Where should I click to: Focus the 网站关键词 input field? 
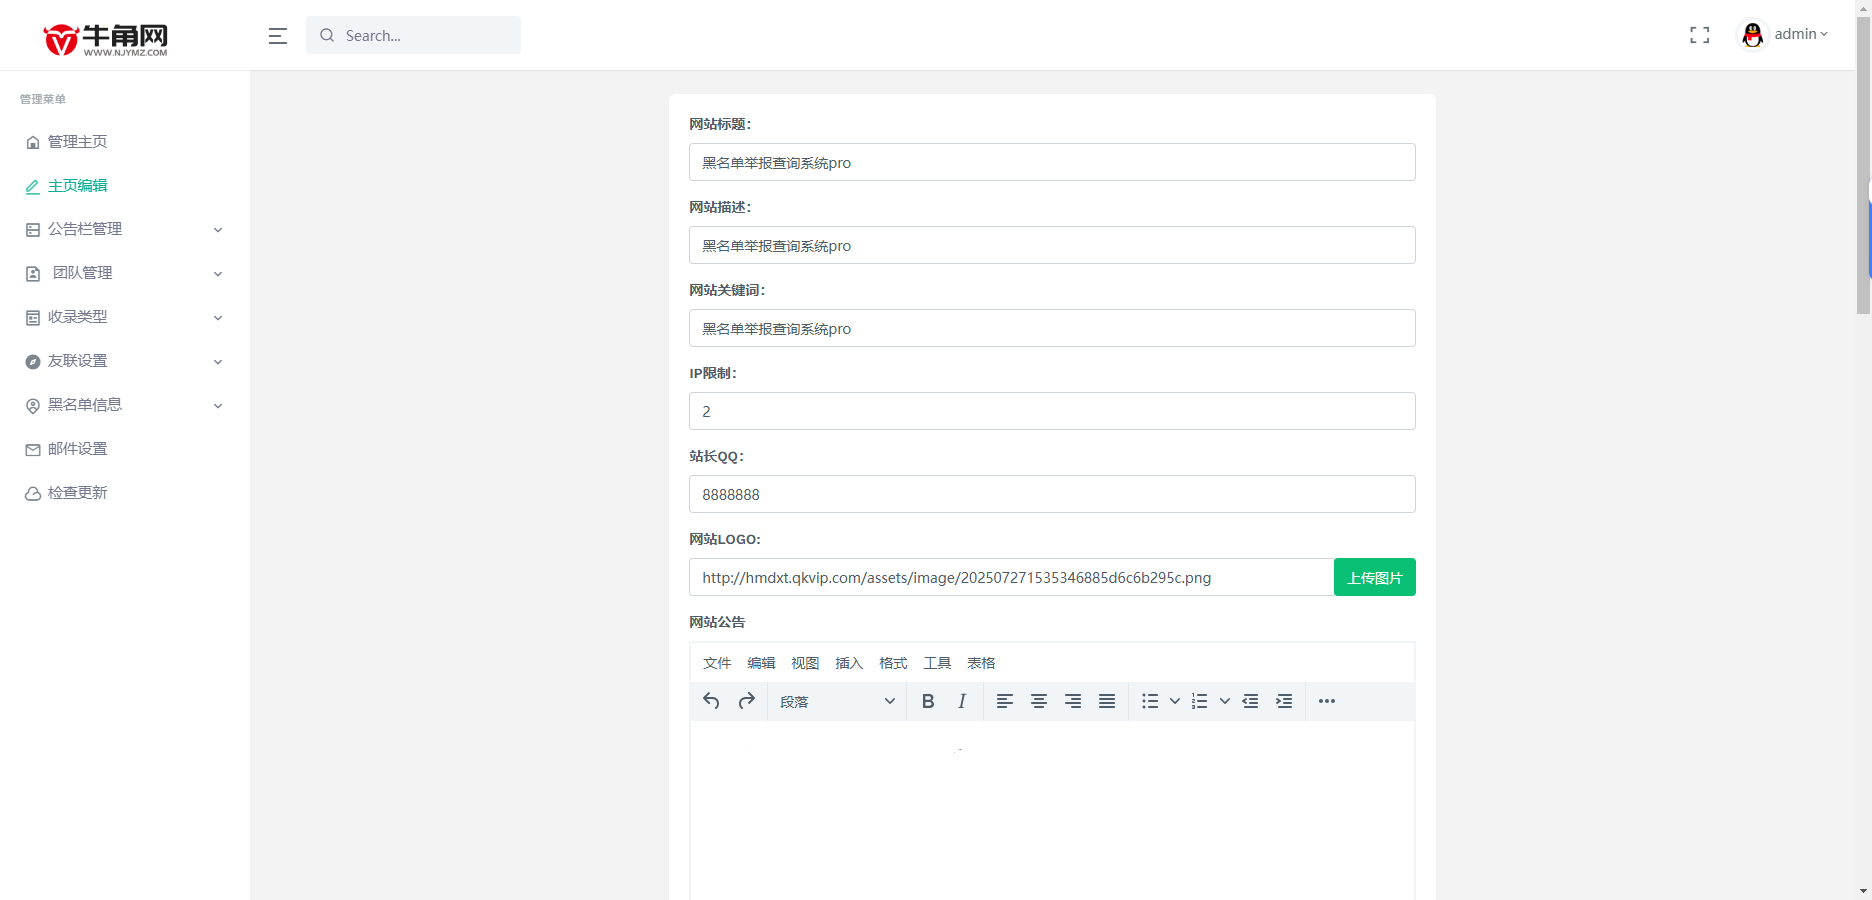click(1052, 328)
